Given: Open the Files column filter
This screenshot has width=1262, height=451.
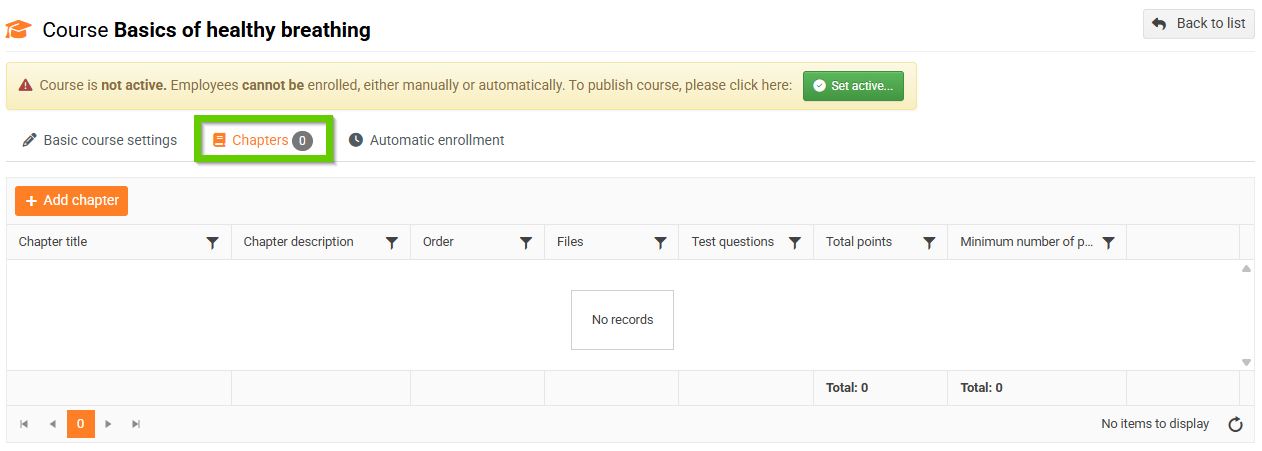Looking at the screenshot, I should (660, 242).
